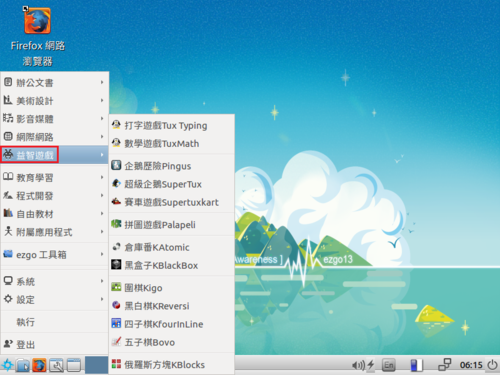Start the Pingus penguin game
The image size is (500, 375).
click(x=172, y=166)
